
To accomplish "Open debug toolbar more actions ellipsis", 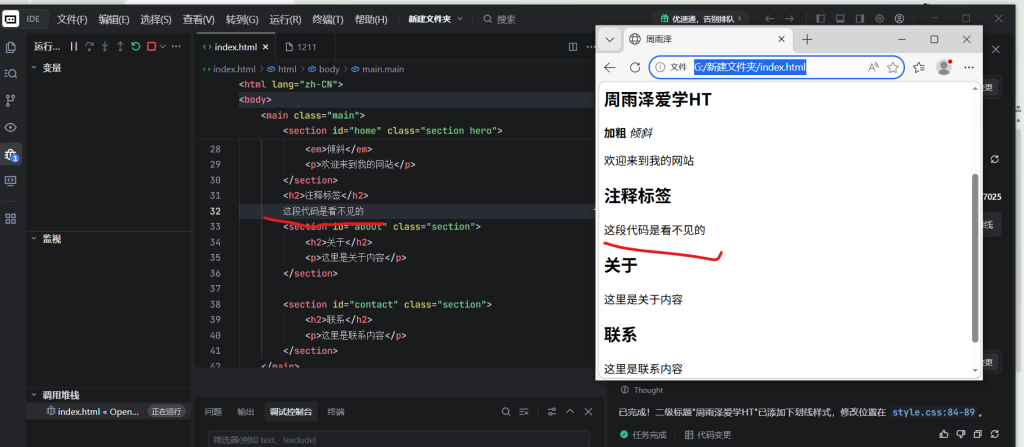I will tap(178, 46).
